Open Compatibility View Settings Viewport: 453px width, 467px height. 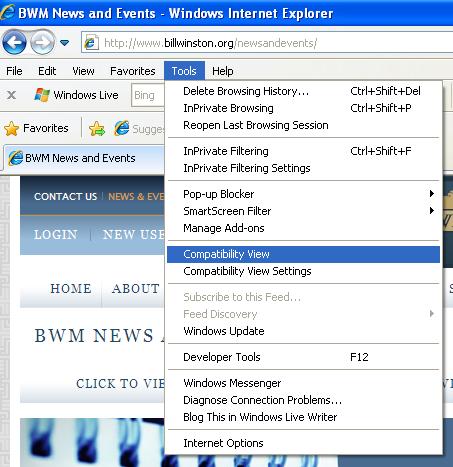303,271
